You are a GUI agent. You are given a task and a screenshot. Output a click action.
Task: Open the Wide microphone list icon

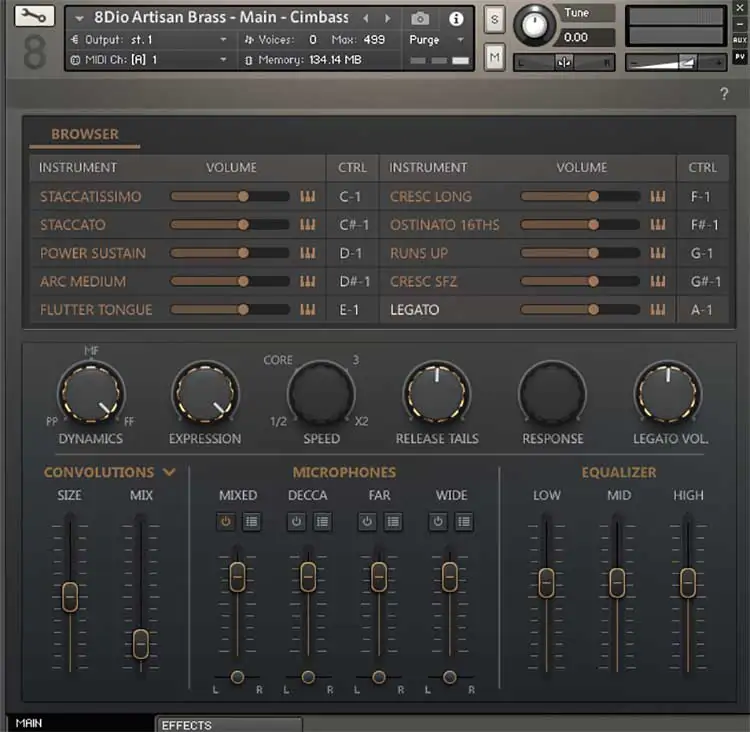pos(463,521)
